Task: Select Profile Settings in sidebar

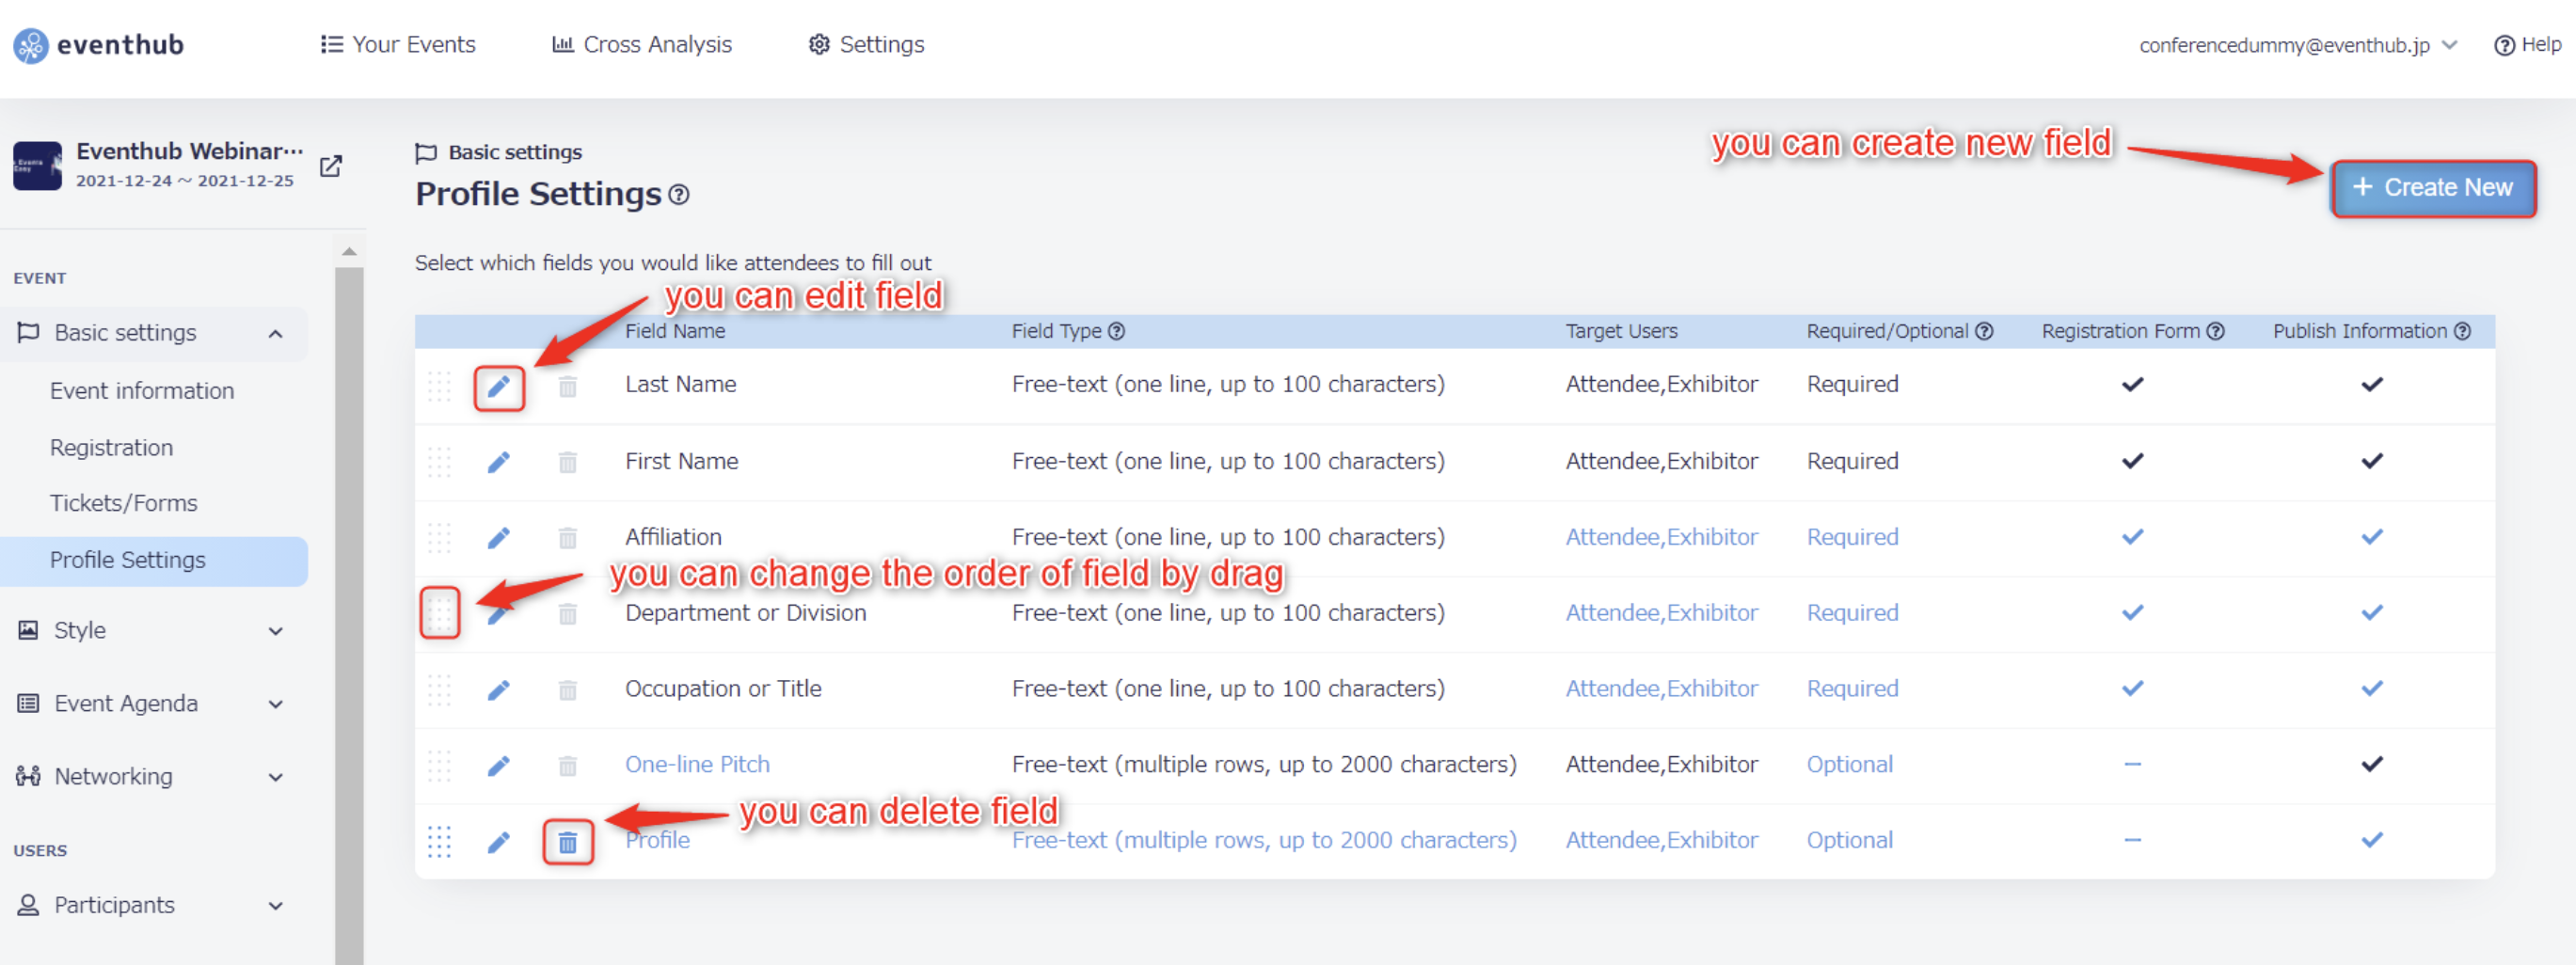Action: [x=154, y=561]
